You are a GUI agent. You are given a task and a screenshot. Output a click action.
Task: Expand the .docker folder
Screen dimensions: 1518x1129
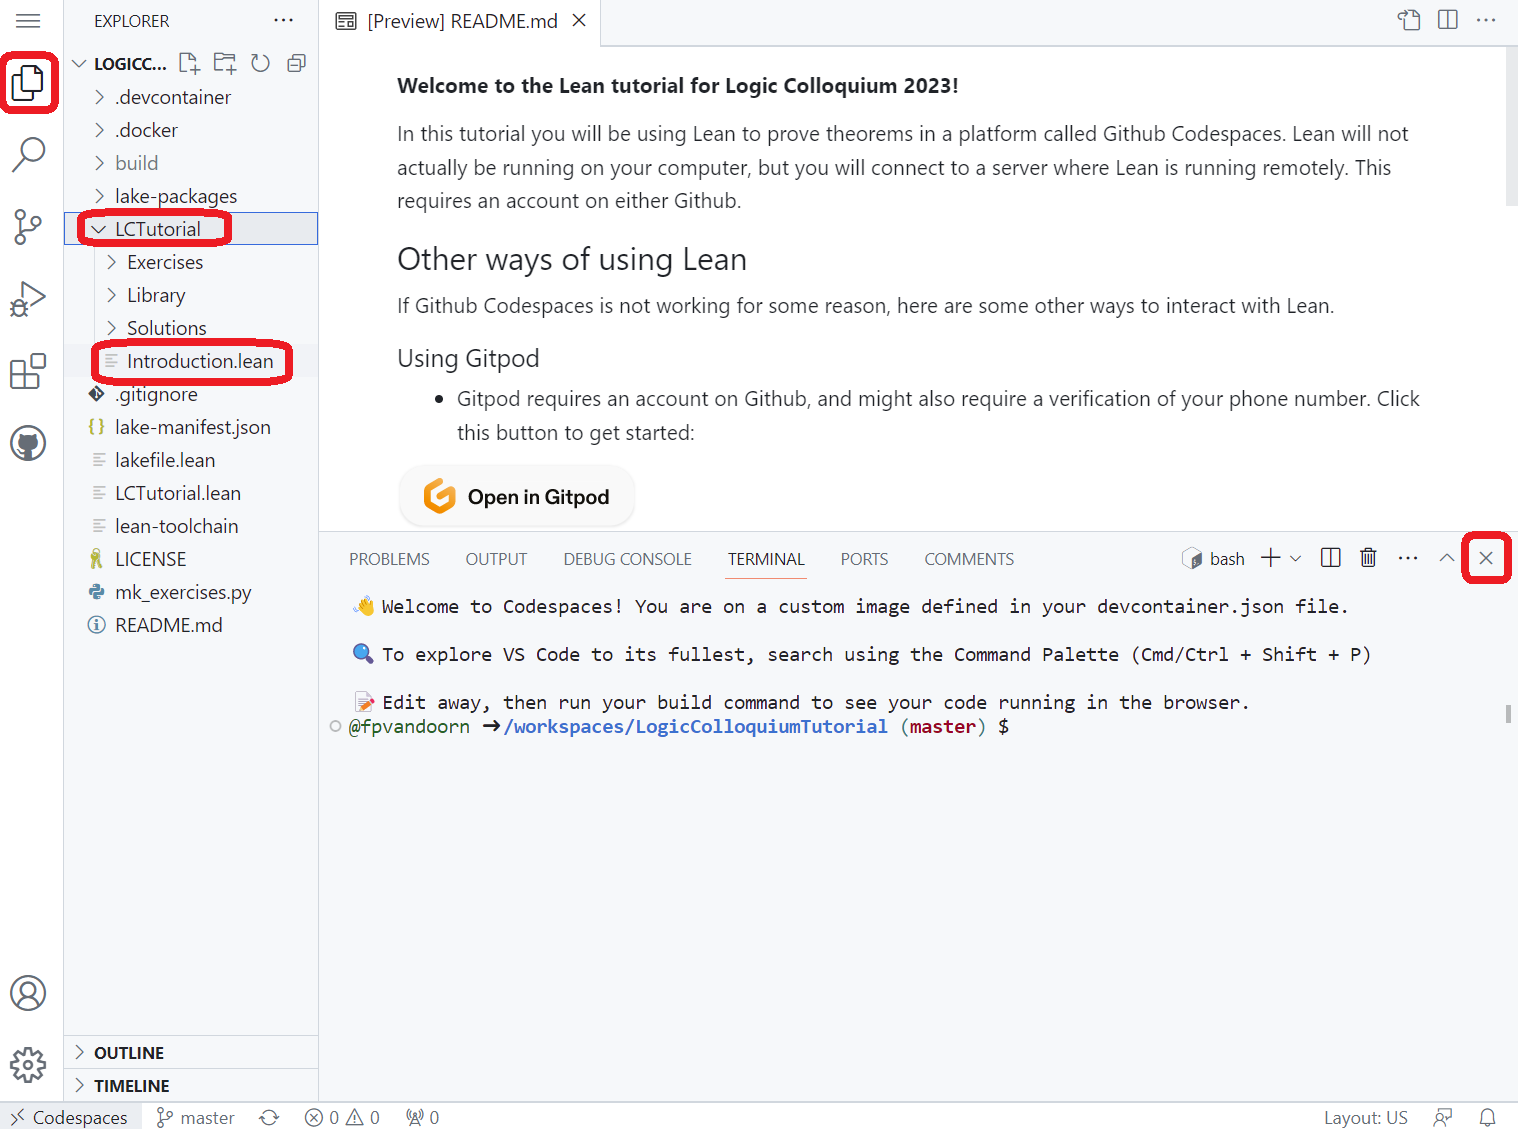[191, 130]
